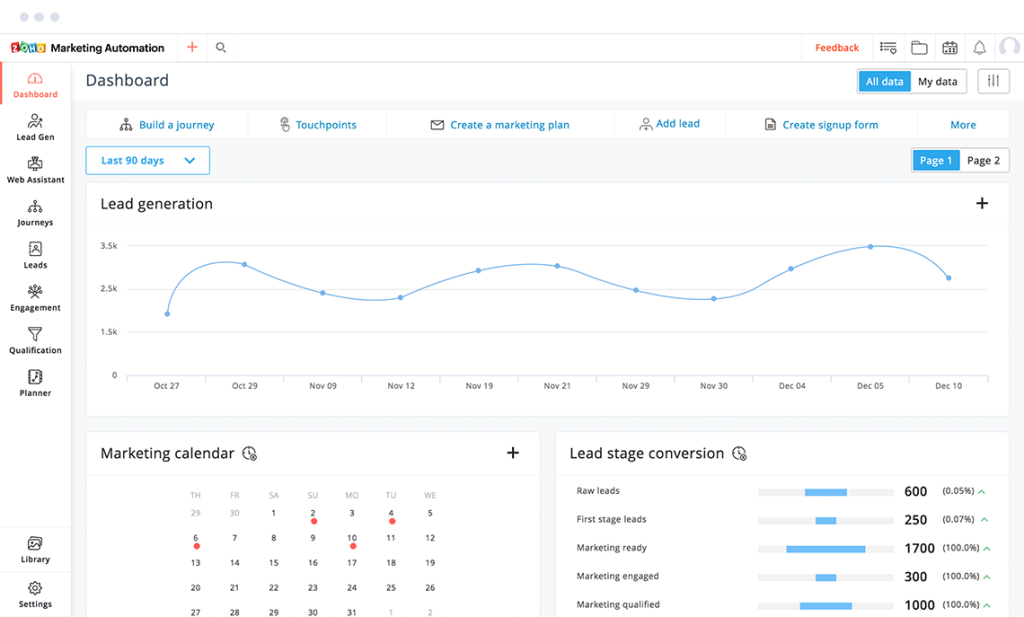Open Settings in the sidebar
Image resolution: width=1024 pixels, height=617 pixels.
pyautogui.click(x=35, y=594)
